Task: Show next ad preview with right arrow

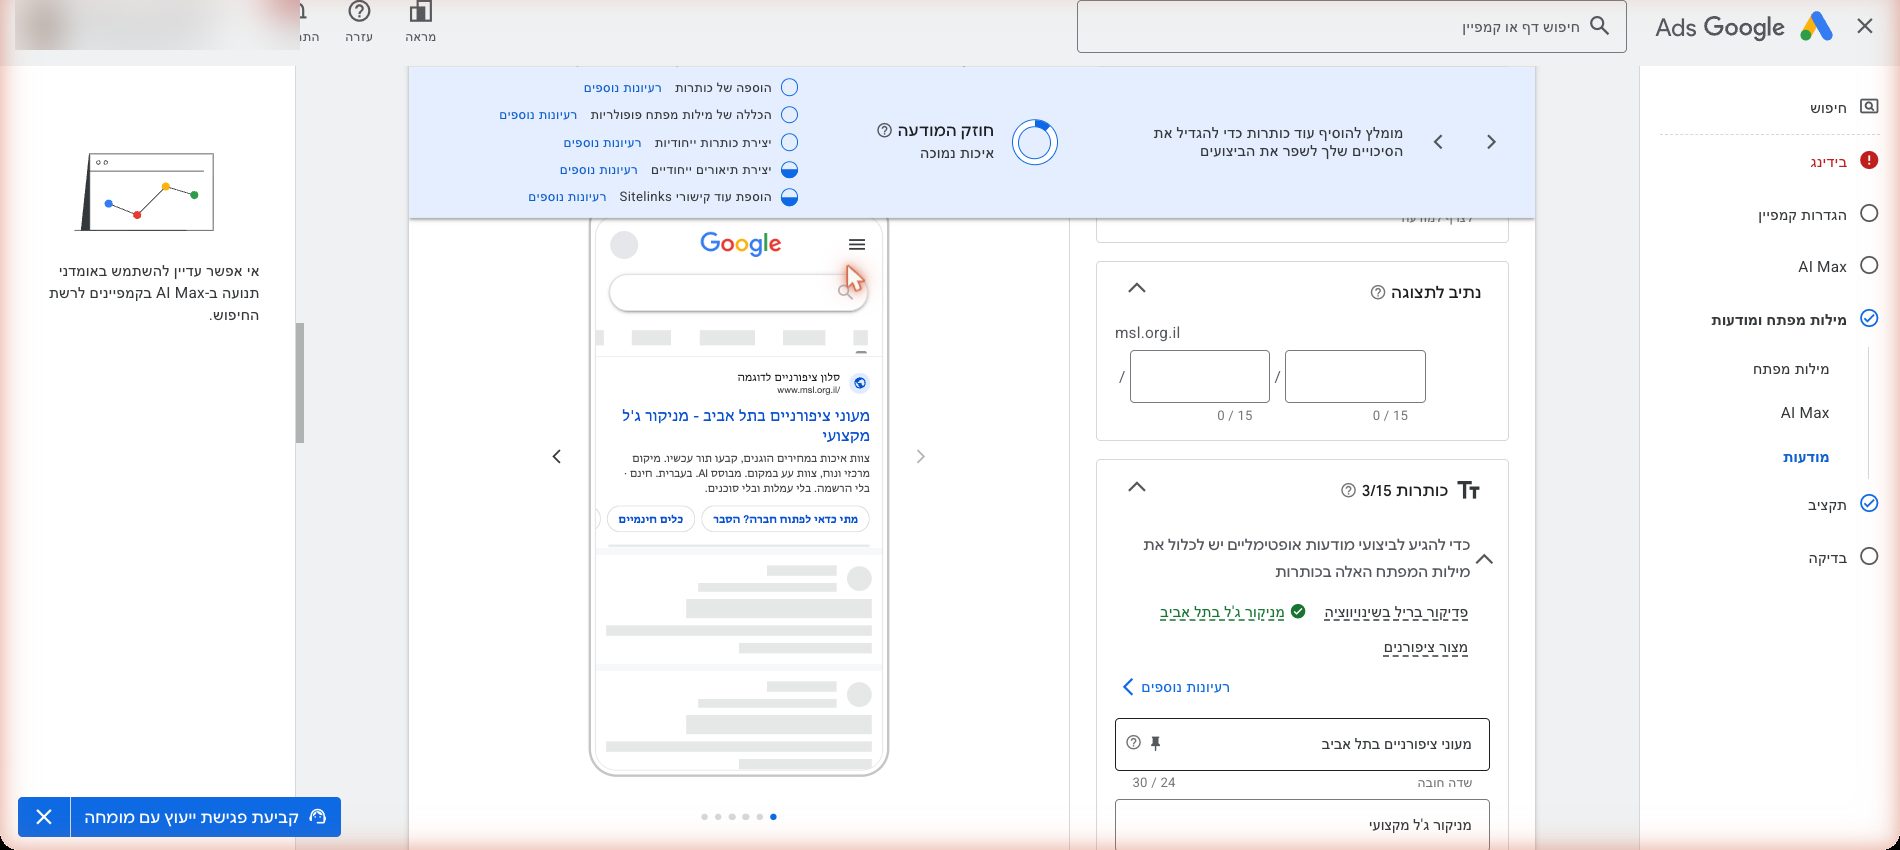Action: coord(921,457)
